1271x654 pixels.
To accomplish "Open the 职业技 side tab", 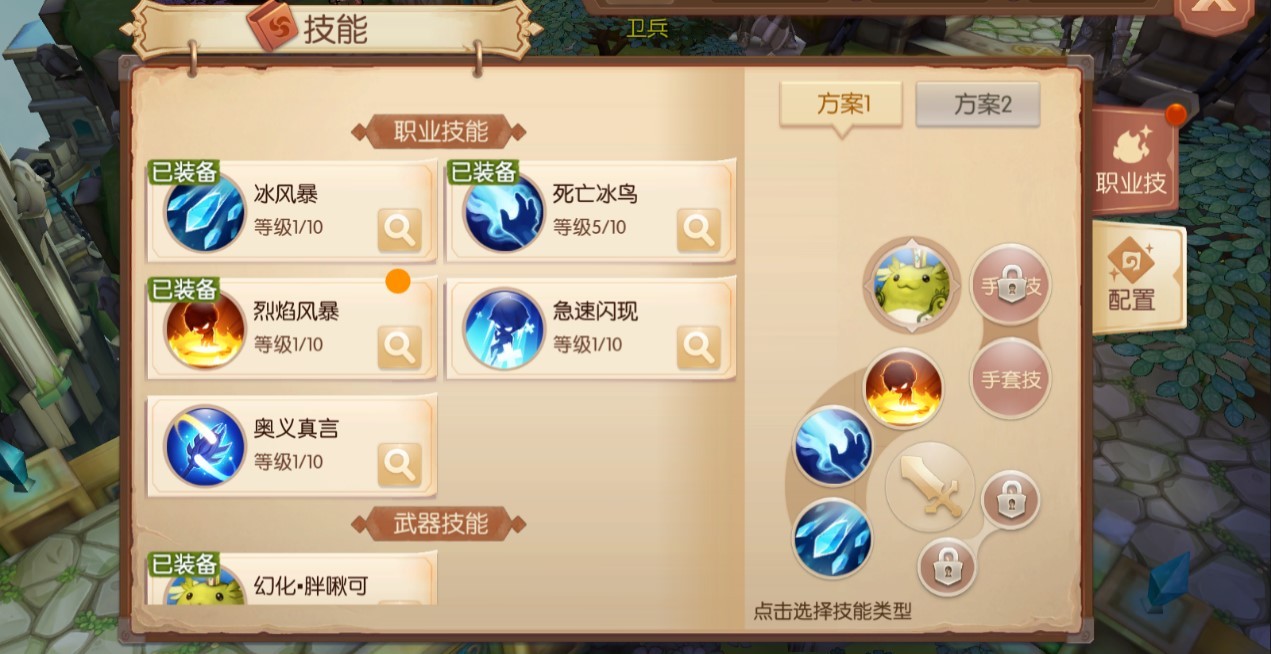I will [x=1132, y=161].
